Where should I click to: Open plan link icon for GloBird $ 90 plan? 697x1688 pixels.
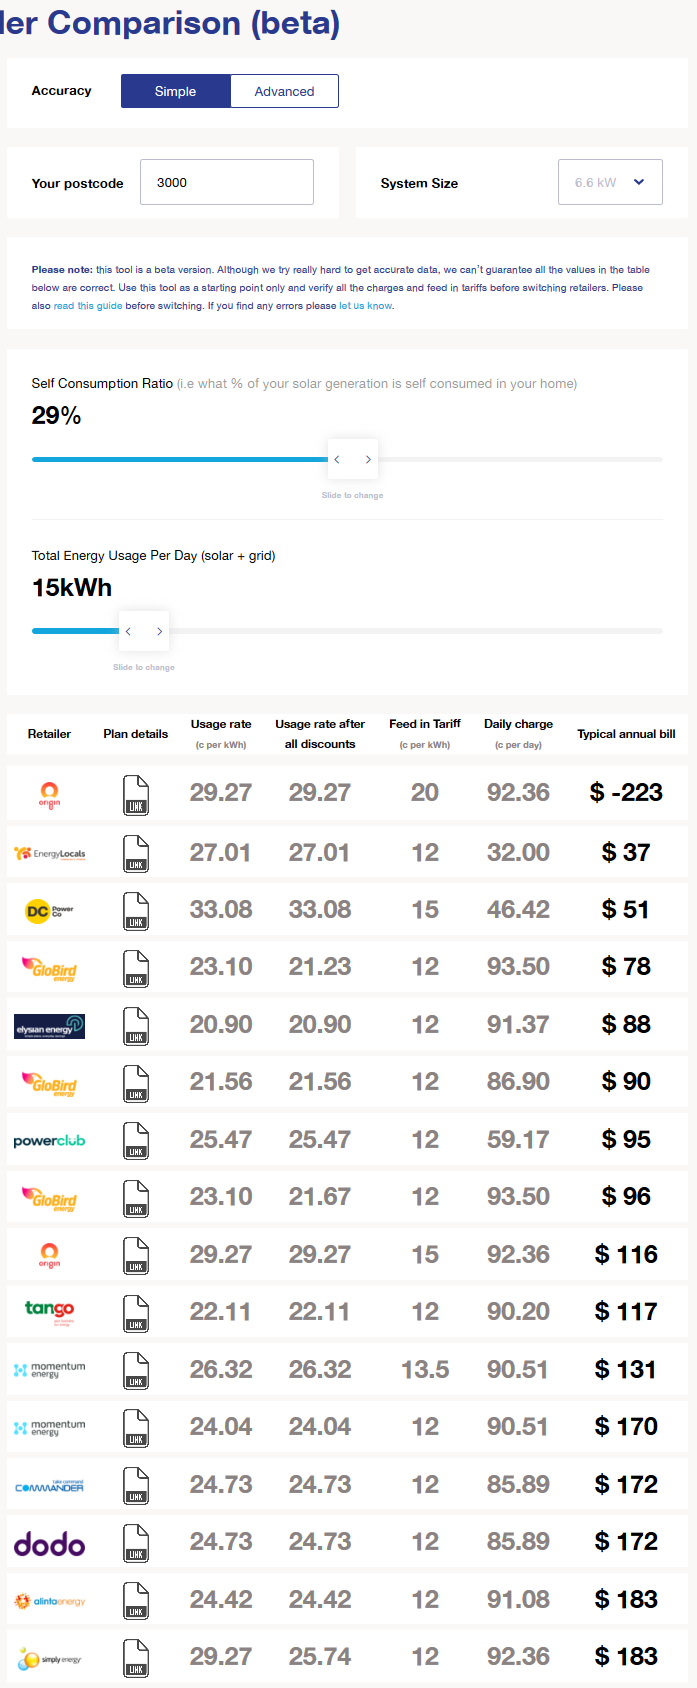pyautogui.click(x=136, y=1083)
